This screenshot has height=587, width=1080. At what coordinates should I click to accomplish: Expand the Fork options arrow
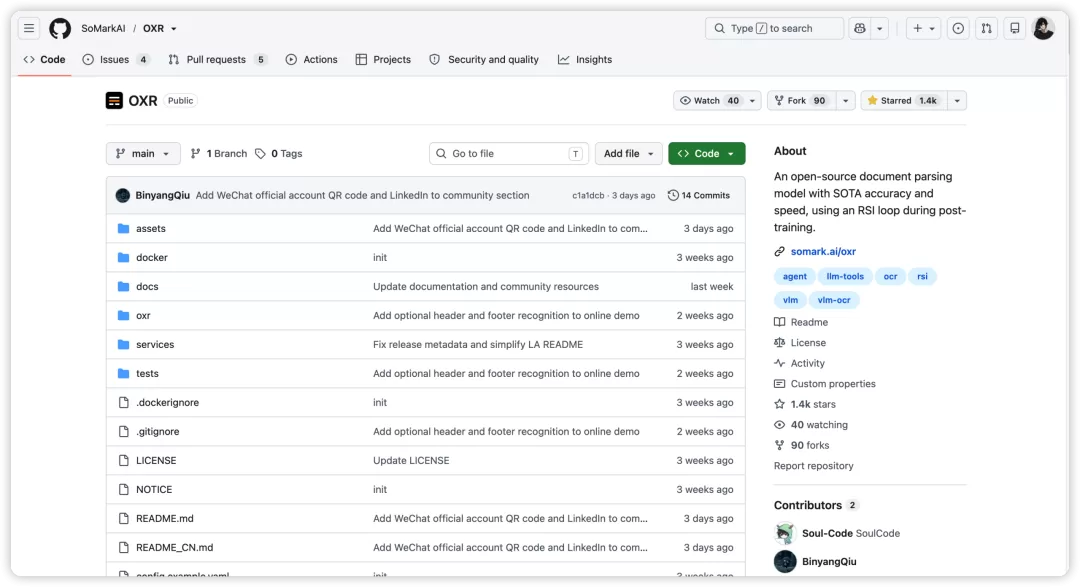[845, 101]
